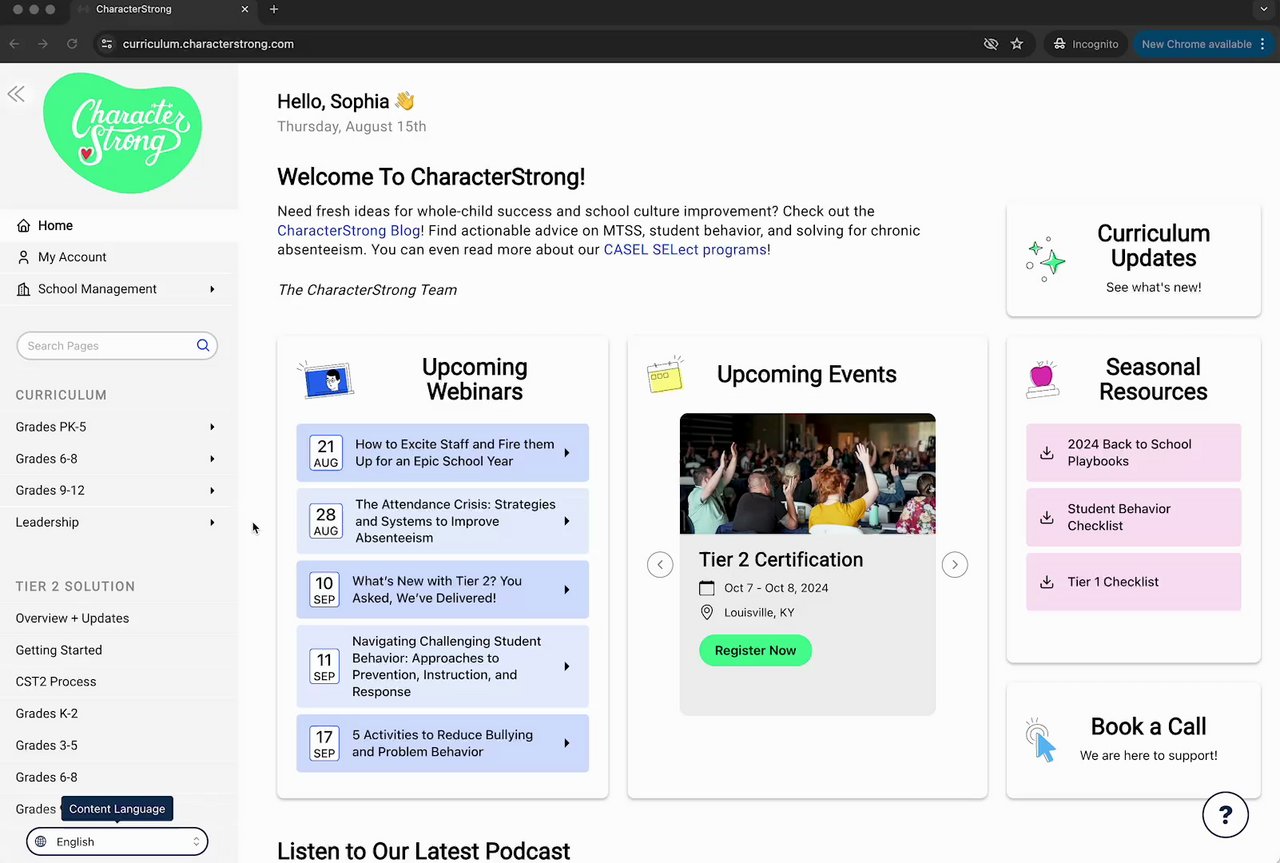Open the help question mark button
The image size is (1280, 863).
click(1225, 814)
